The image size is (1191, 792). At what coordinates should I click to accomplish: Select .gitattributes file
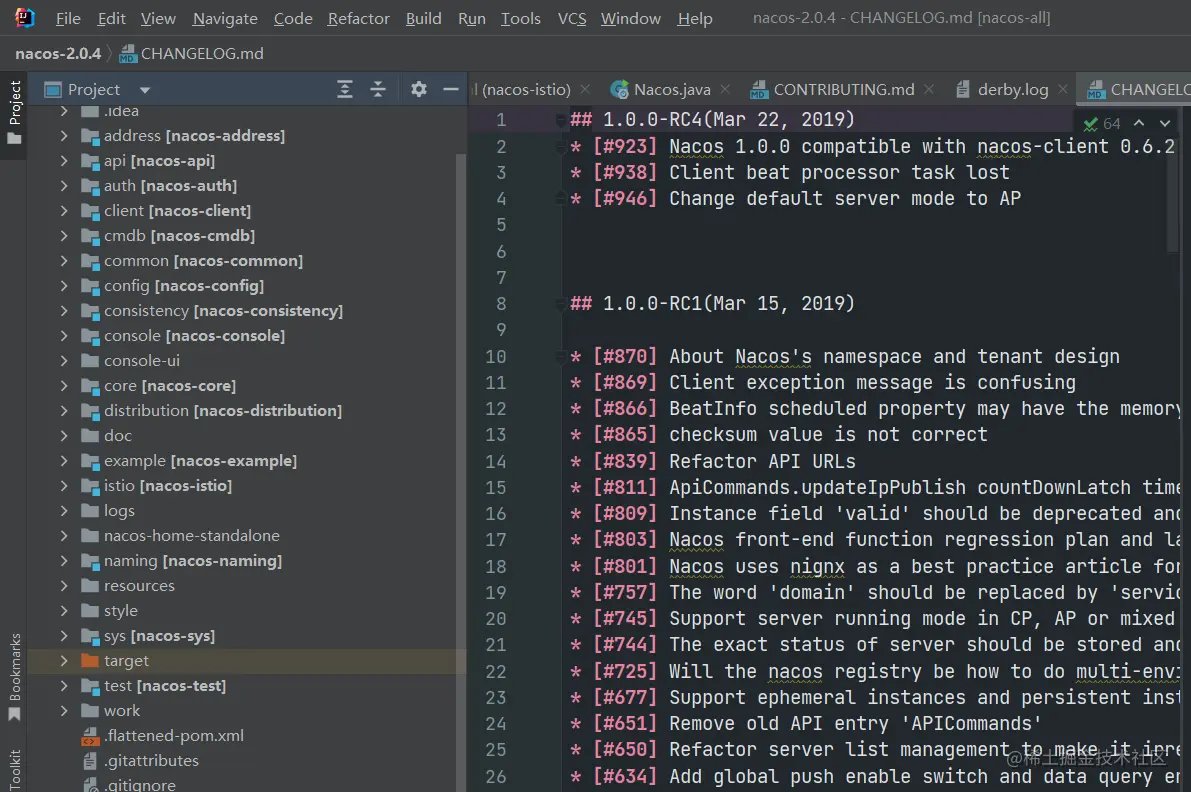point(141,761)
